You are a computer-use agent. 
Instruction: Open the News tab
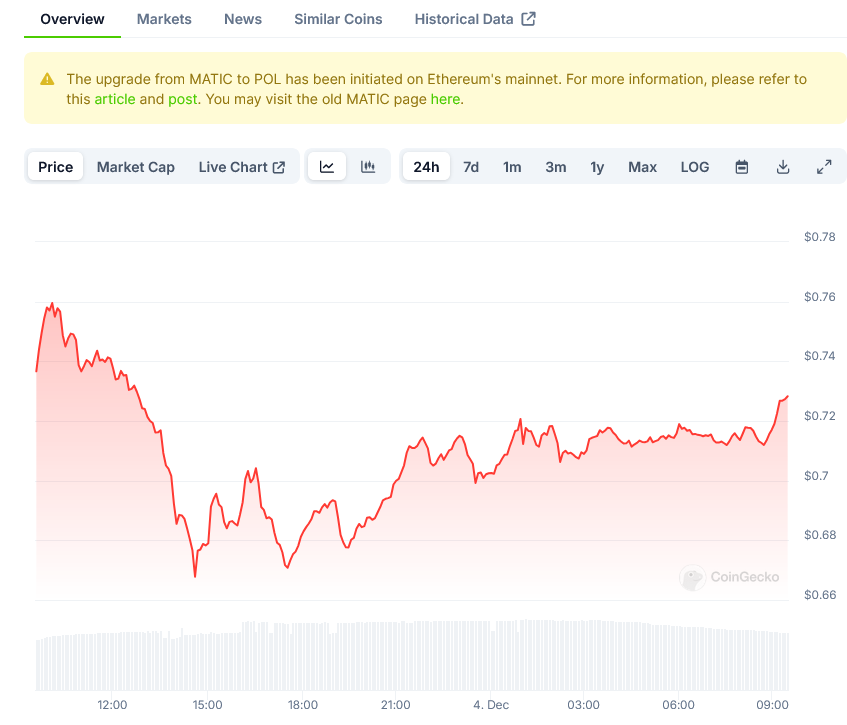coord(243,19)
